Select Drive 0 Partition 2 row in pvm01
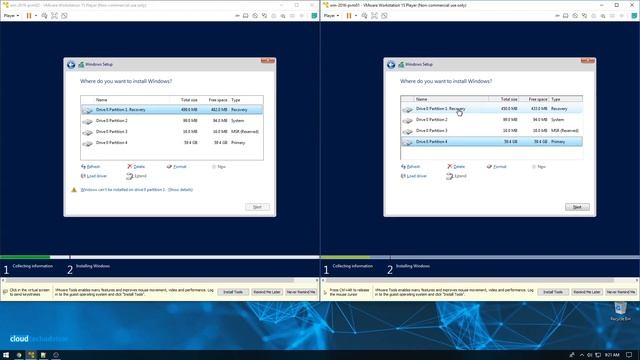The height and width of the screenshot is (360, 640). [x=492, y=120]
